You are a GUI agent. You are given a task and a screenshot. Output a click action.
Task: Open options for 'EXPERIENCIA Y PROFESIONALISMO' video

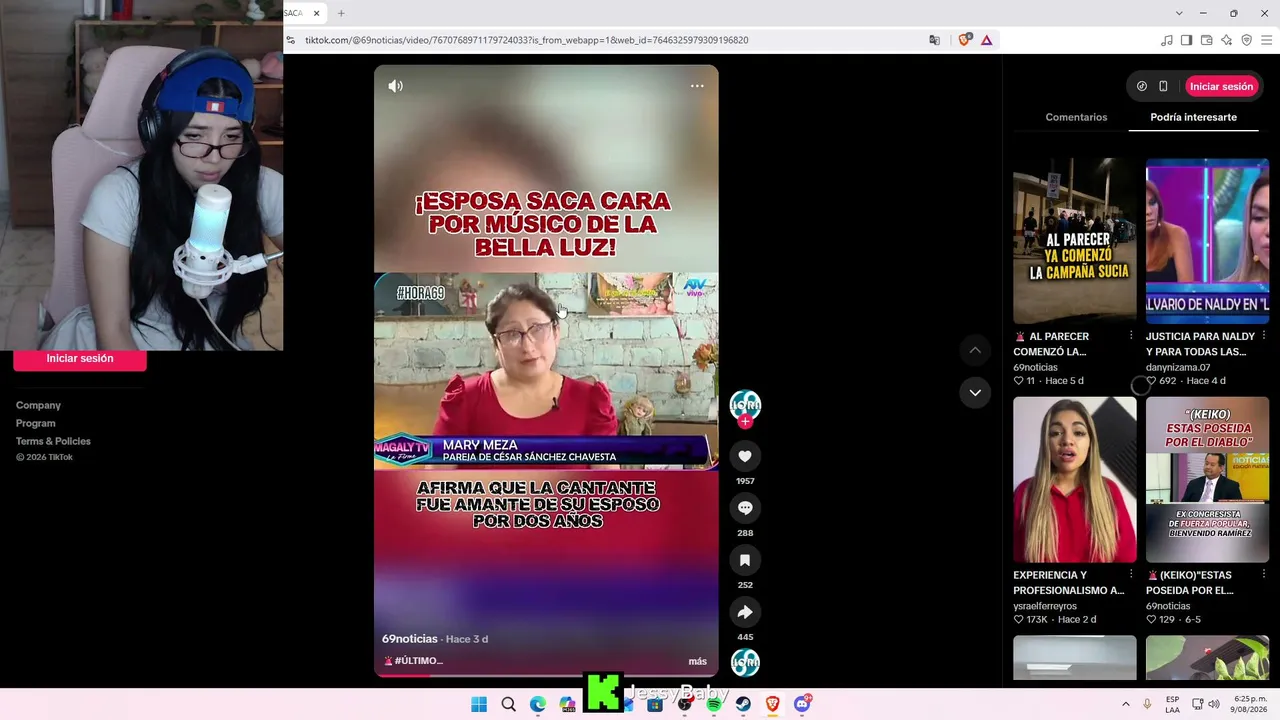1131,575
